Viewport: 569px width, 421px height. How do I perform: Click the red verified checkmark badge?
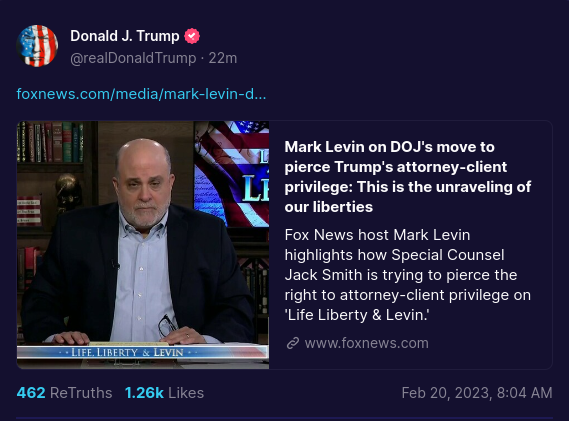point(192,36)
